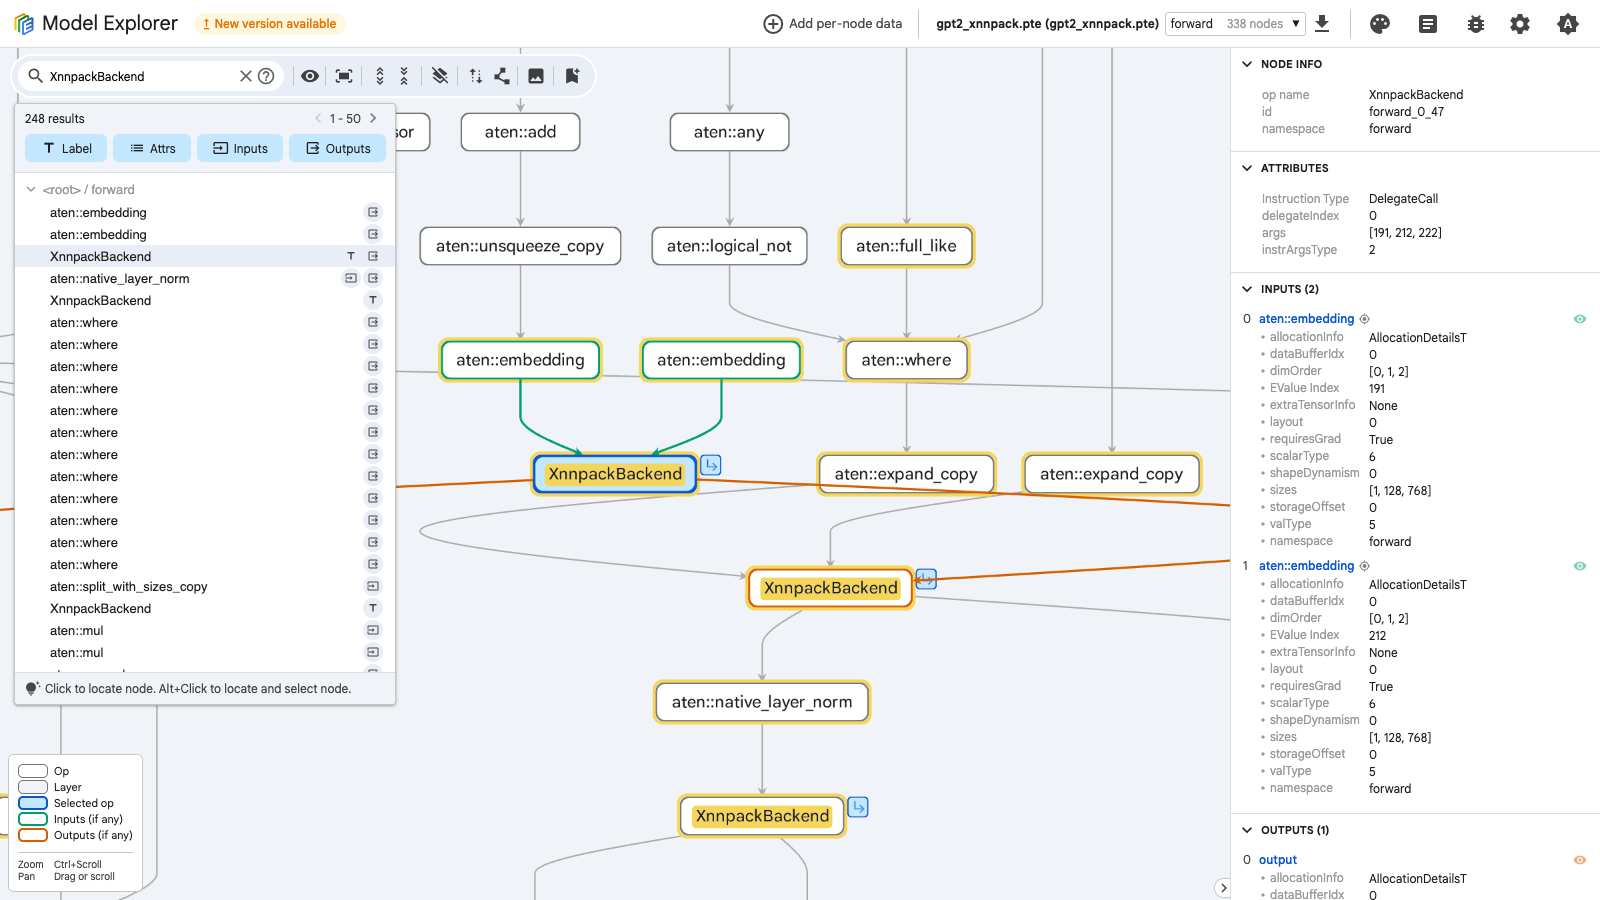
Task: Click the hexagon A icon in header
Action: click(x=1568, y=24)
